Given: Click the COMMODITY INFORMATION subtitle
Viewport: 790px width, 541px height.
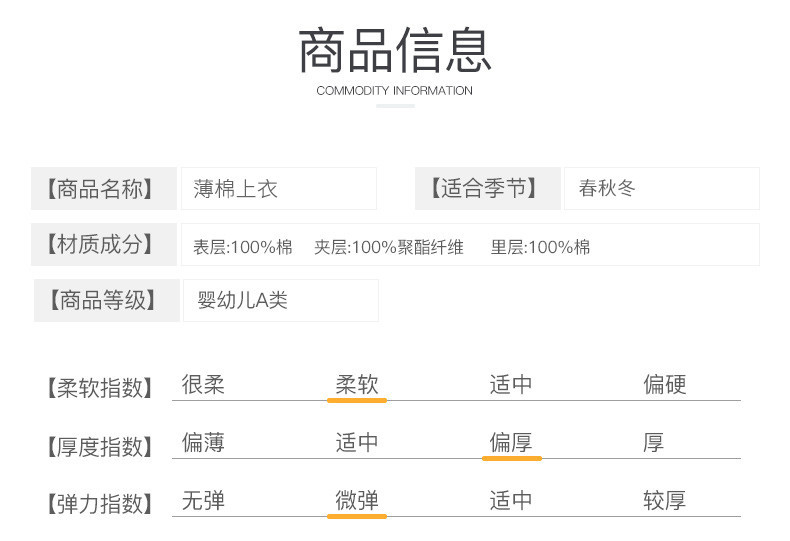Looking at the screenshot, I should (394, 91).
